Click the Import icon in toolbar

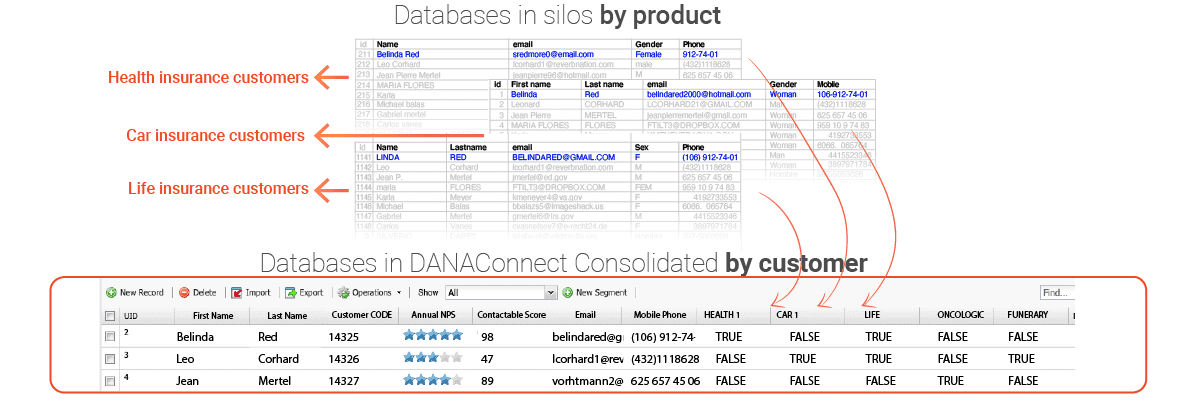point(237,293)
